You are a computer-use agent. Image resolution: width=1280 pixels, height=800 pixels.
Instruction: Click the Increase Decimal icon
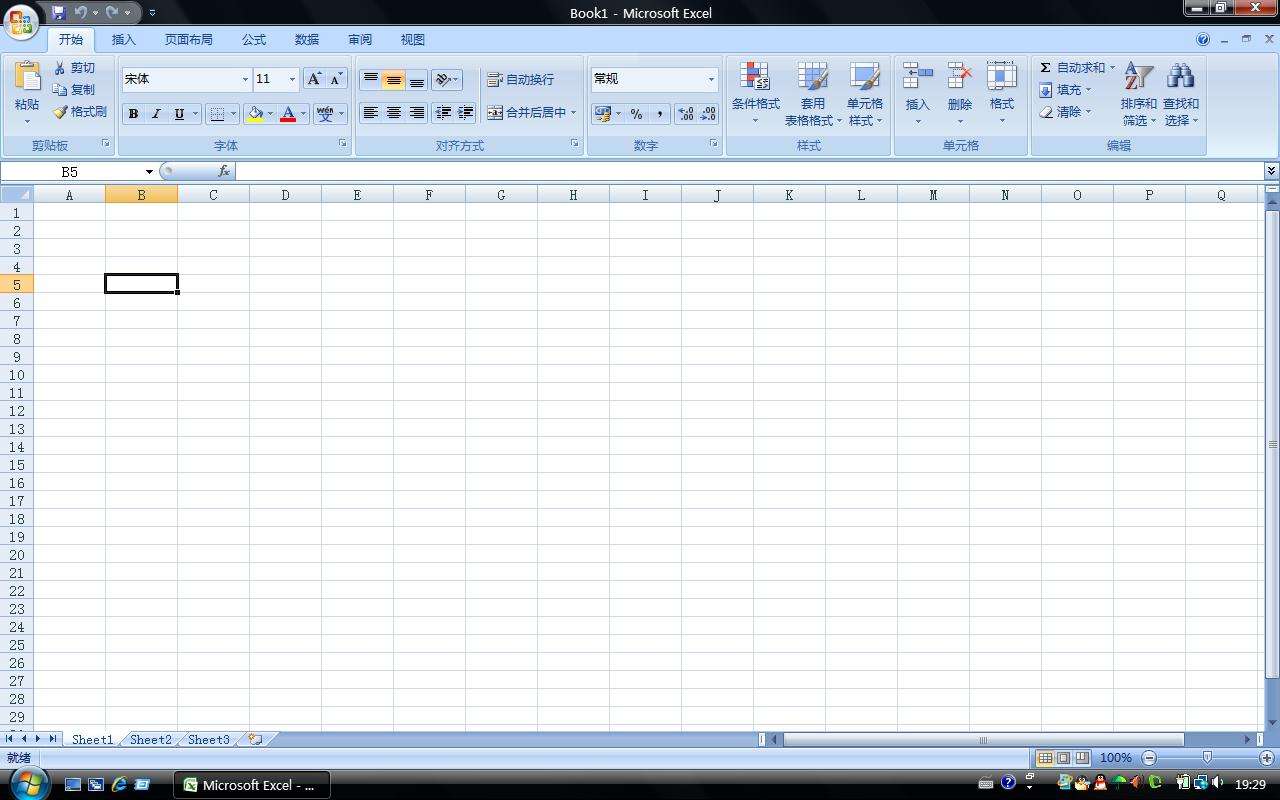tap(685, 113)
